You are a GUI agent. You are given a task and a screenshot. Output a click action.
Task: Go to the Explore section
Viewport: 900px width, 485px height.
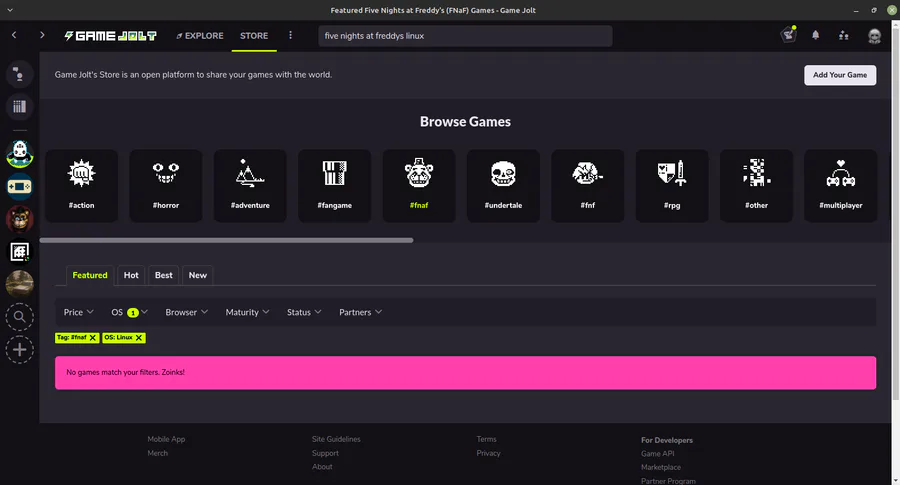click(199, 36)
